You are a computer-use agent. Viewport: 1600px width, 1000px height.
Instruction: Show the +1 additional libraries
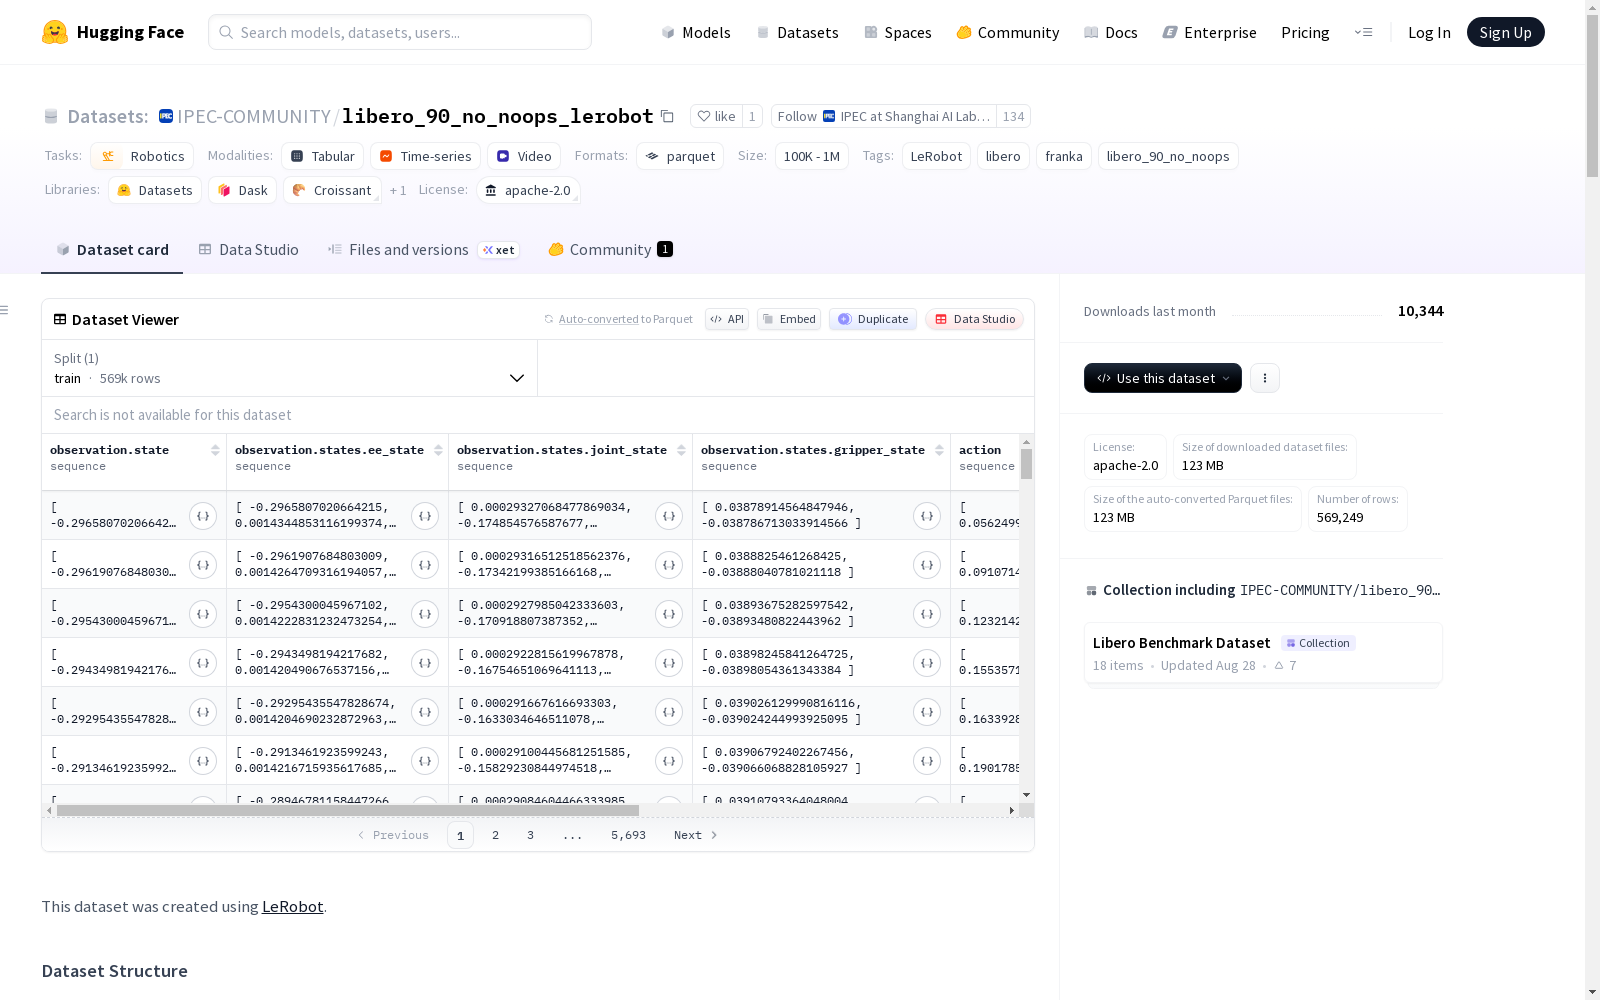pos(398,190)
